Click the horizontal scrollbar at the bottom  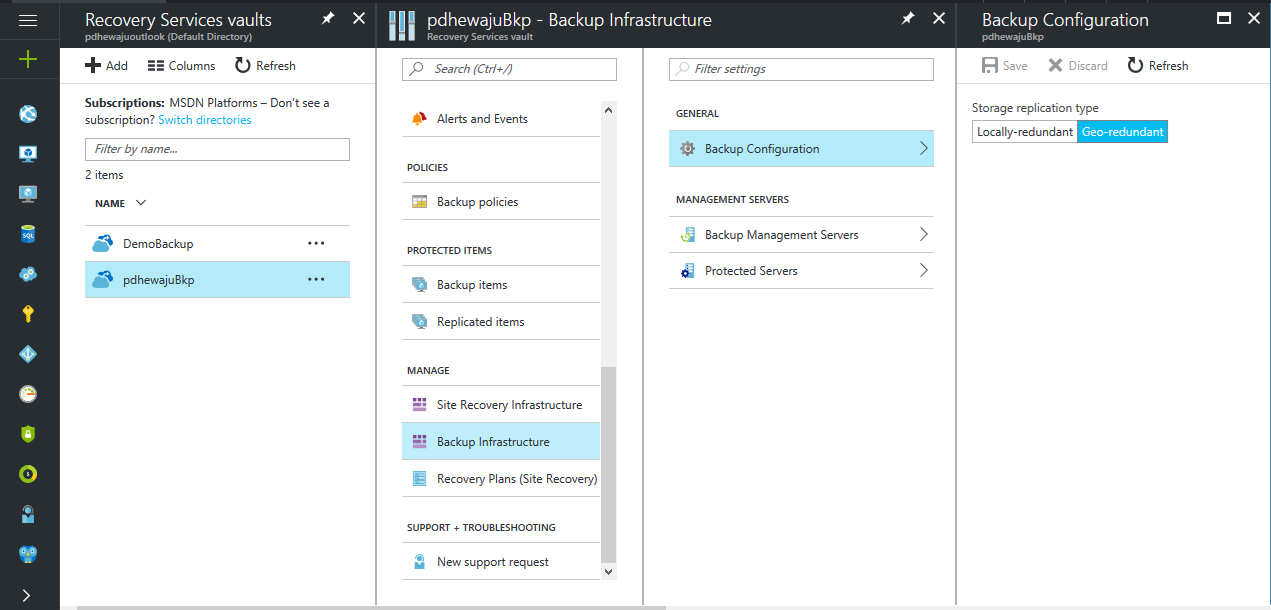coord(371,607)
